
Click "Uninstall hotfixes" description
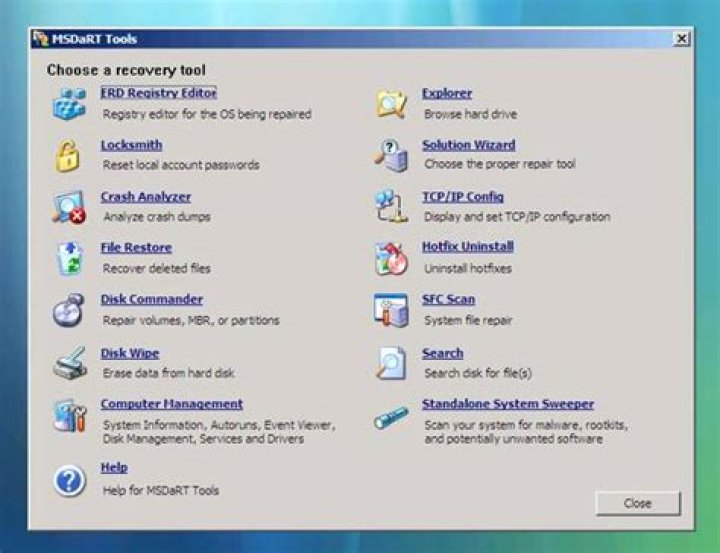point(467,268)
